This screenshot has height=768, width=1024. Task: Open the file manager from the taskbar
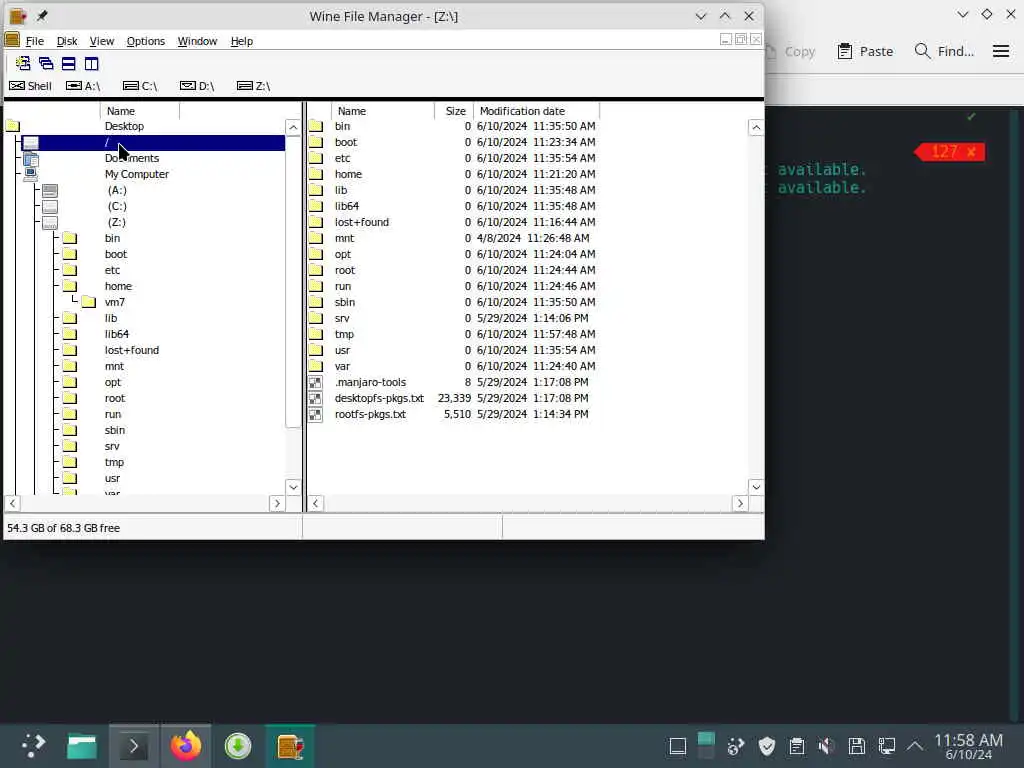82,746
